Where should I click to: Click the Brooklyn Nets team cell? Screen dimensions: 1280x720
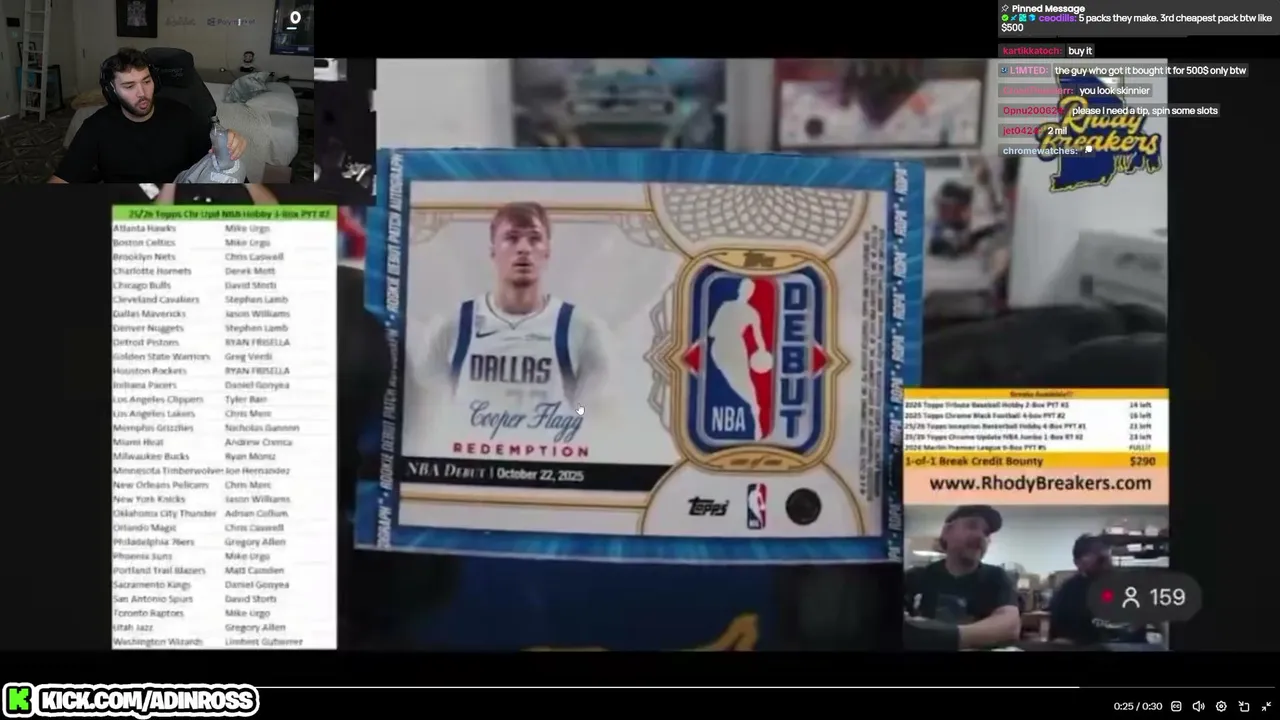pos(144,257)
